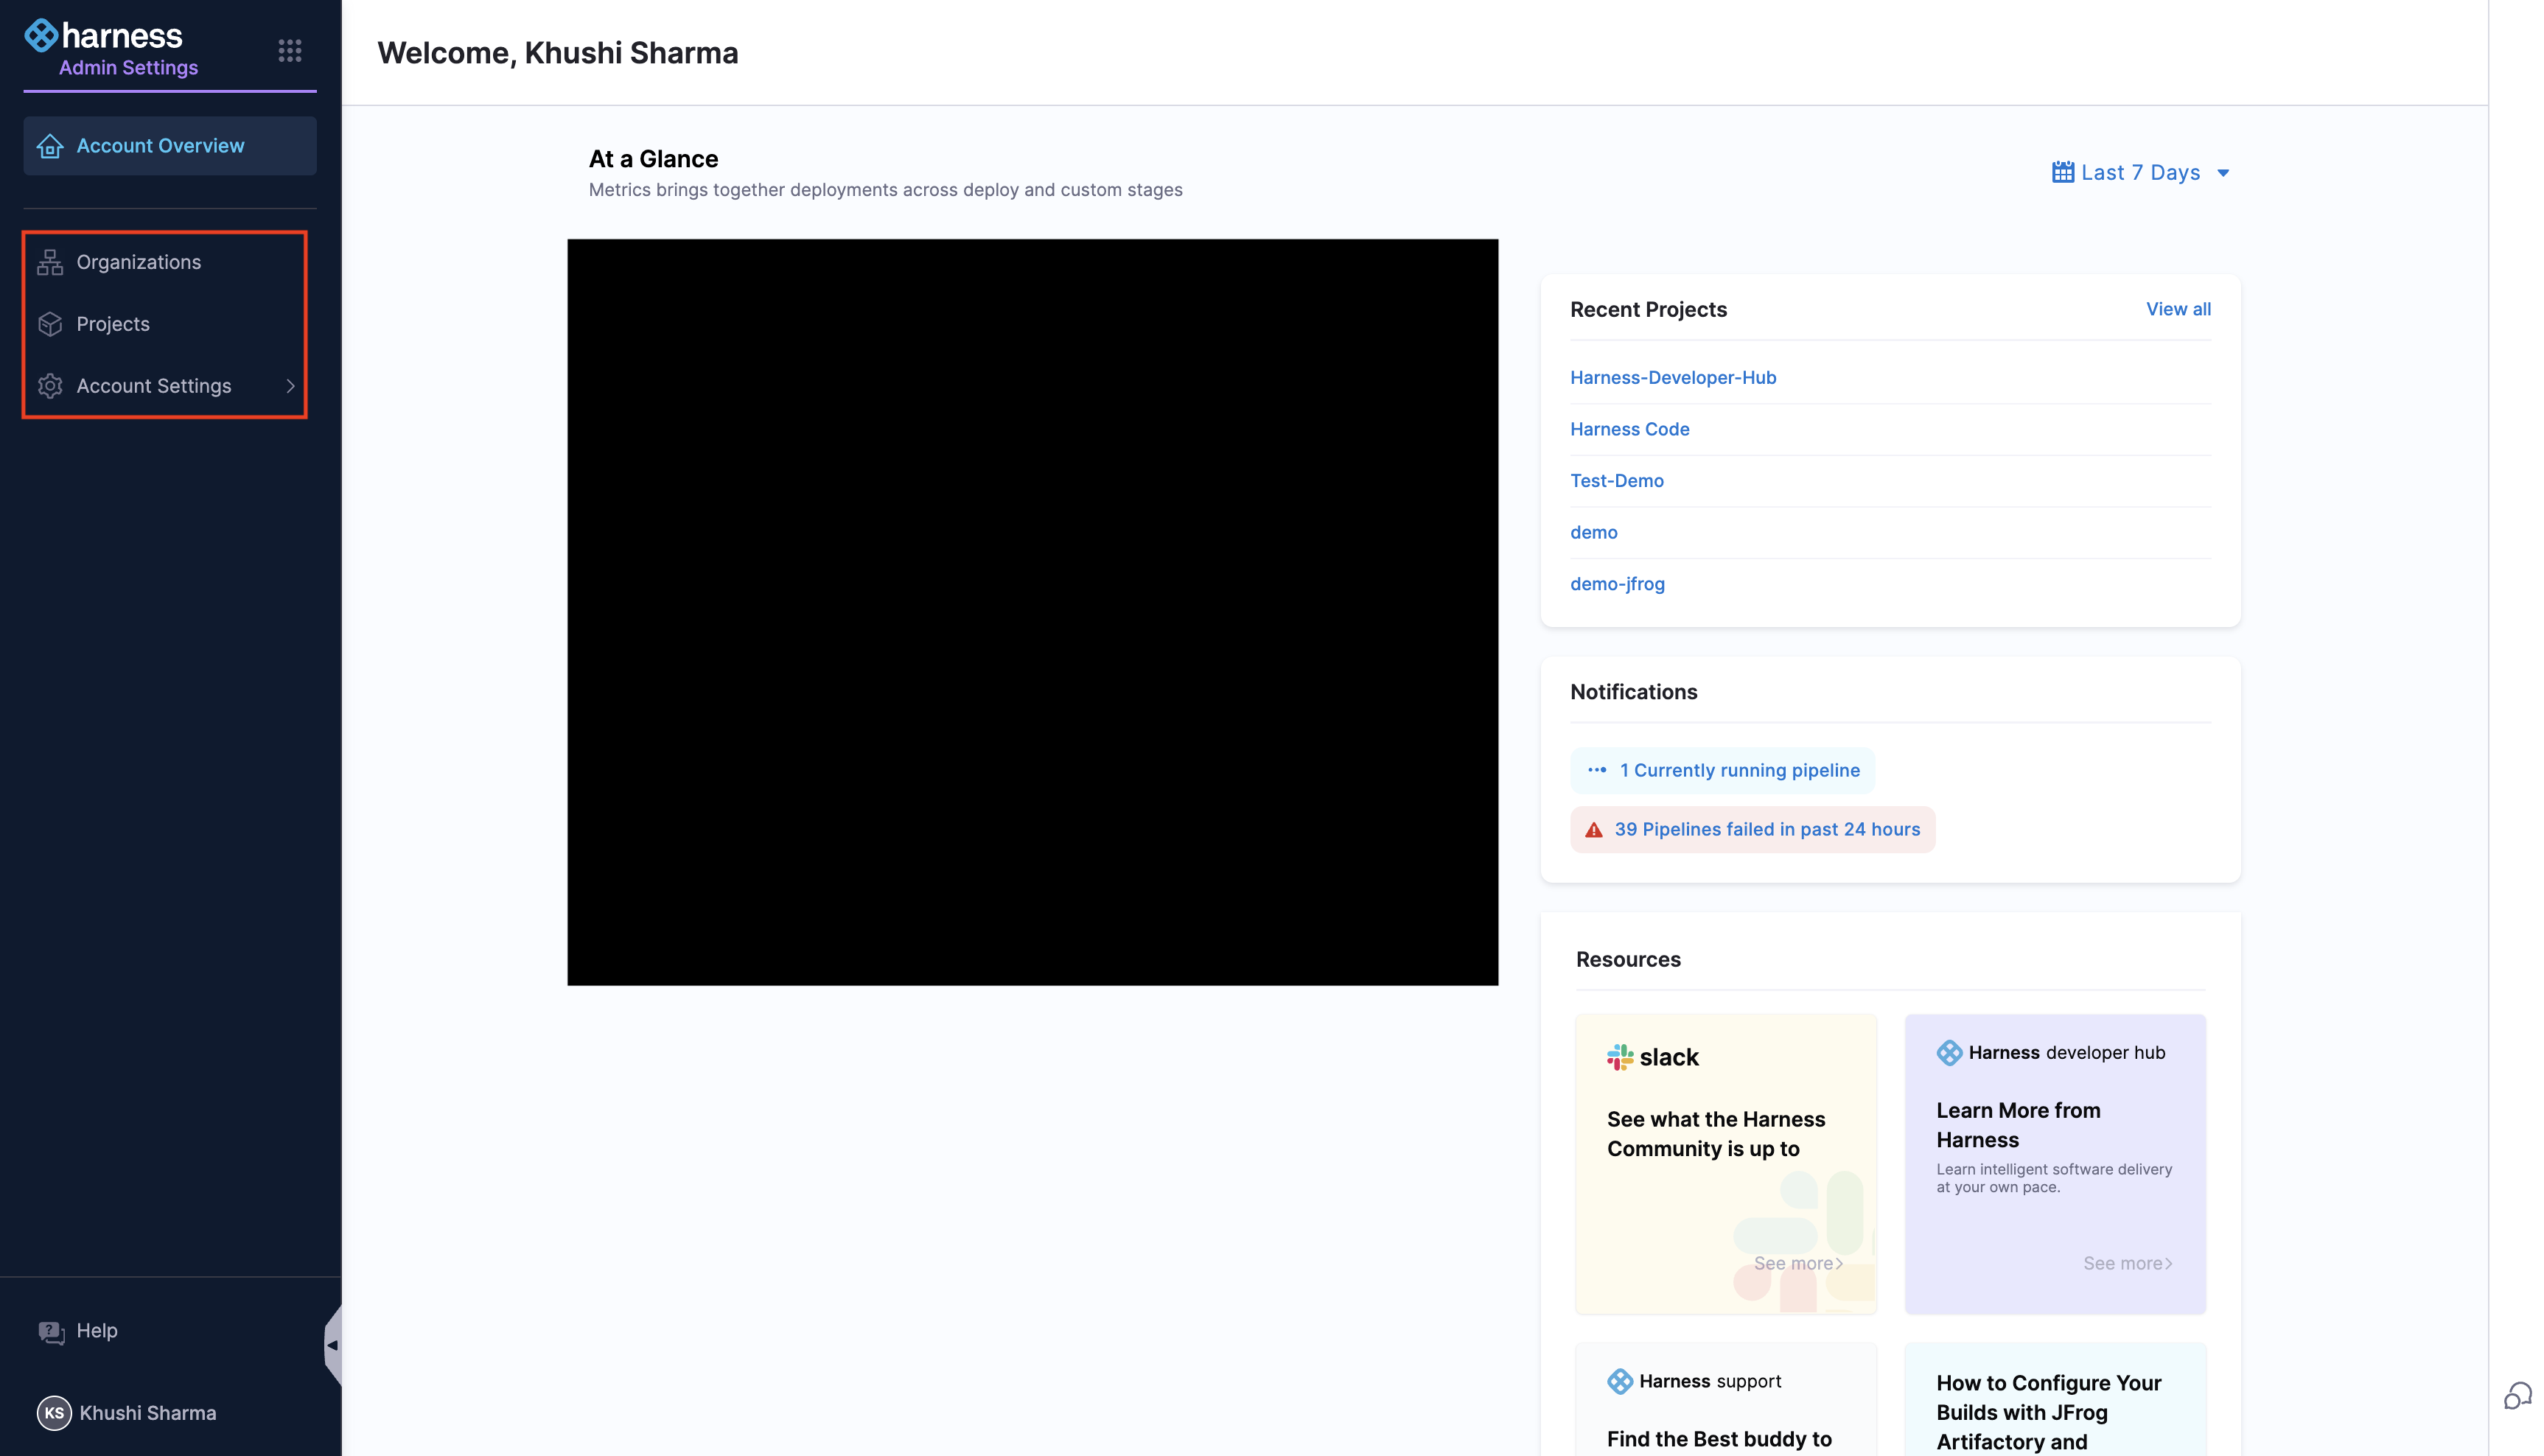Collapse the left sidebar navigation
The height and width of the screenshot is (1456, 2544).
click(x=332, y=1345)
